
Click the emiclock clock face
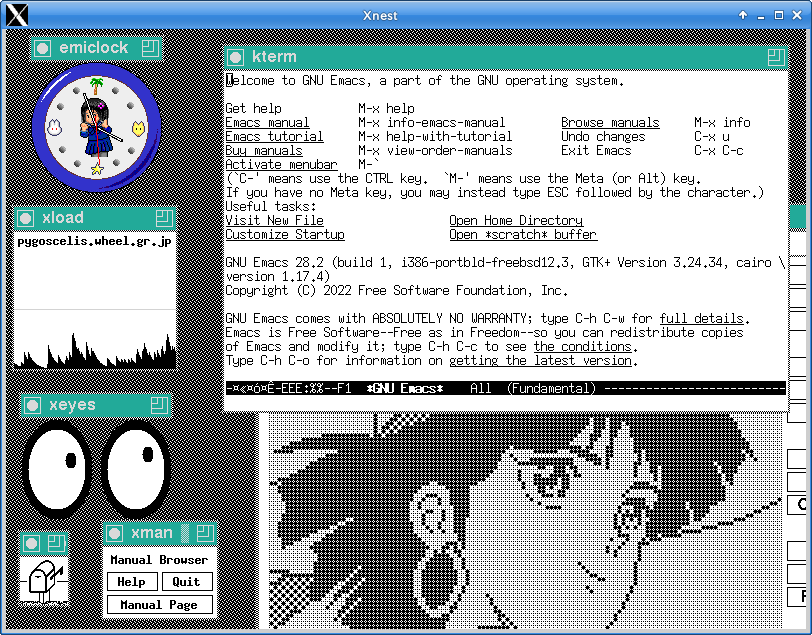coord(96,127)
